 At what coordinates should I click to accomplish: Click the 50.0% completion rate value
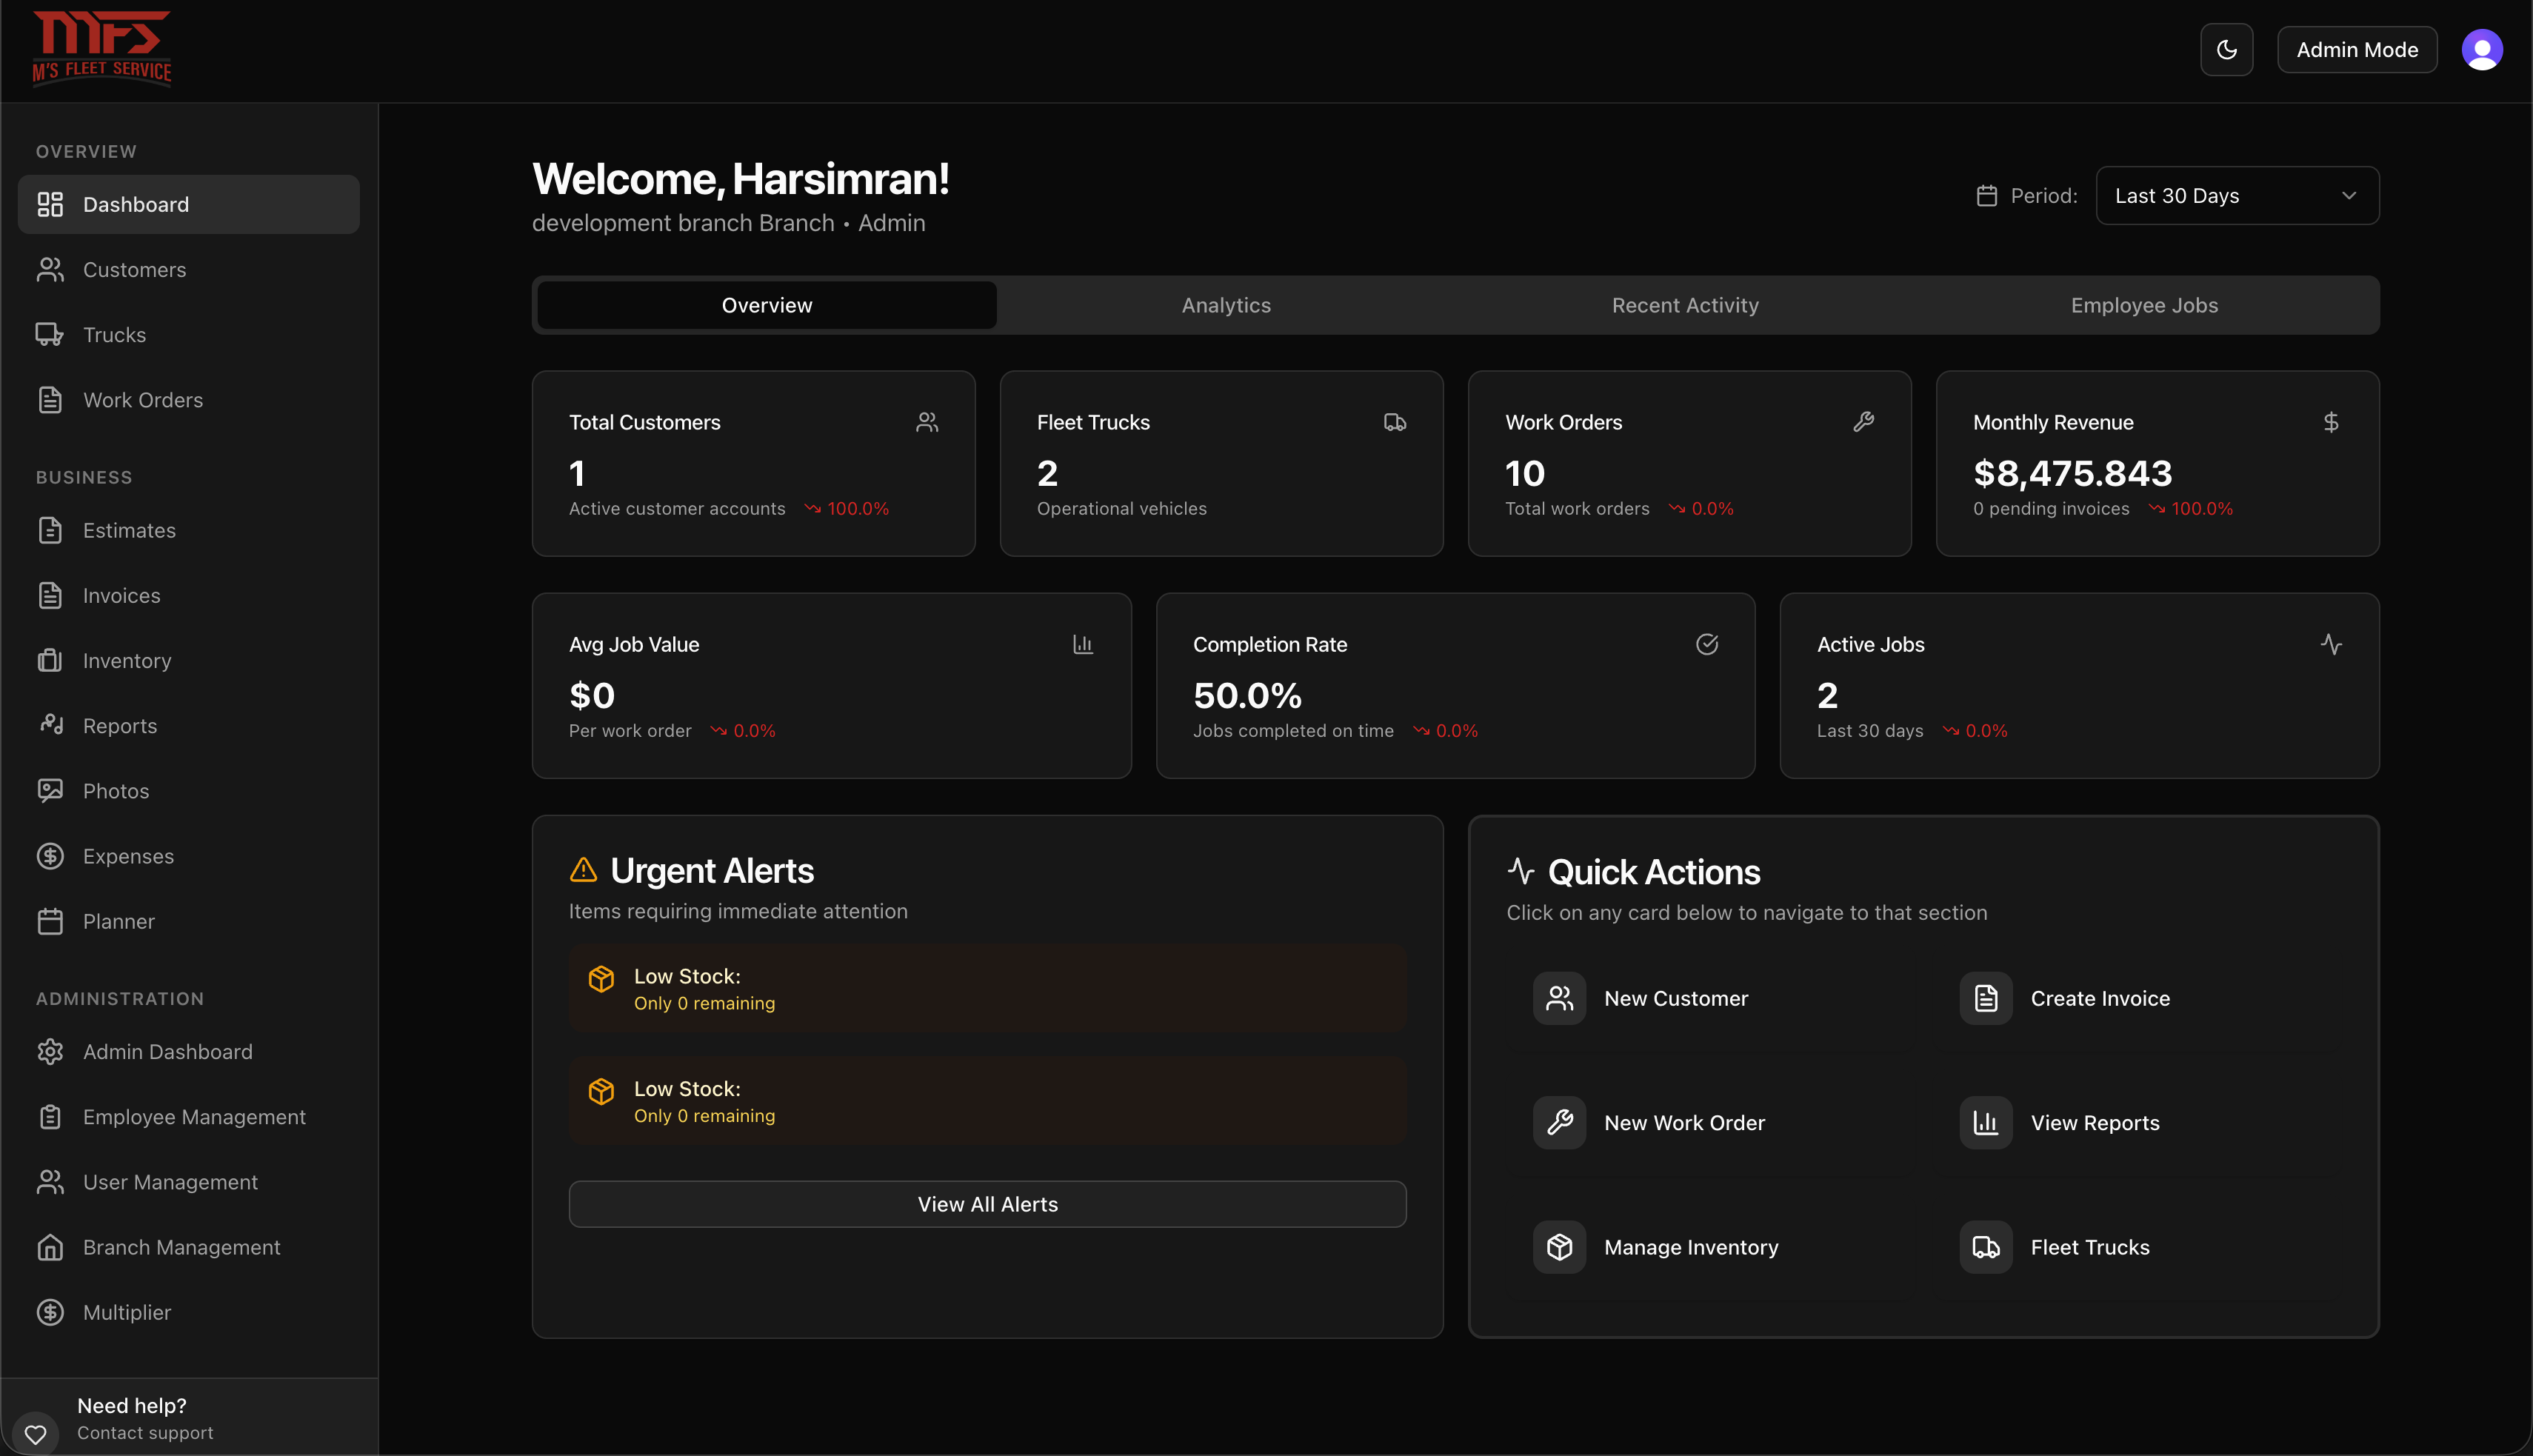(1247, 696)
